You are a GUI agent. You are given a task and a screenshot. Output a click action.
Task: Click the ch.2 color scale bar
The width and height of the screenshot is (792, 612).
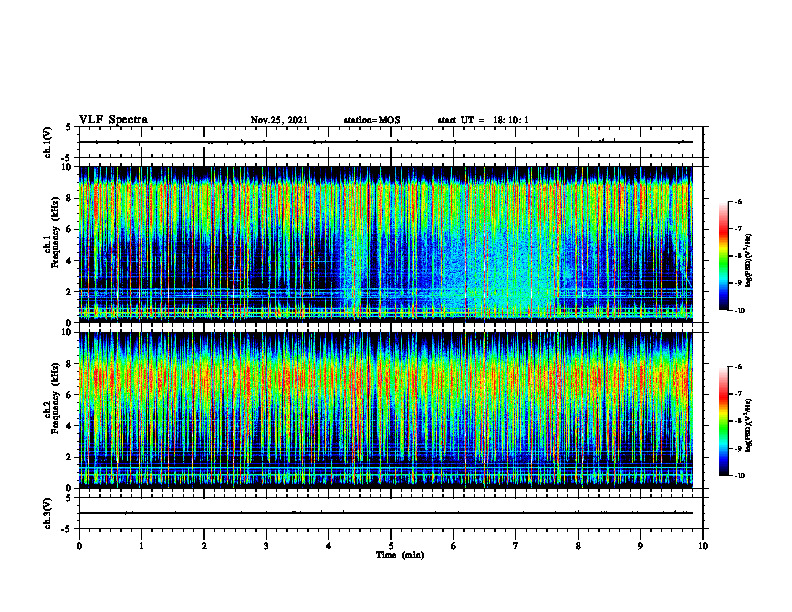[x=723, y=421]
